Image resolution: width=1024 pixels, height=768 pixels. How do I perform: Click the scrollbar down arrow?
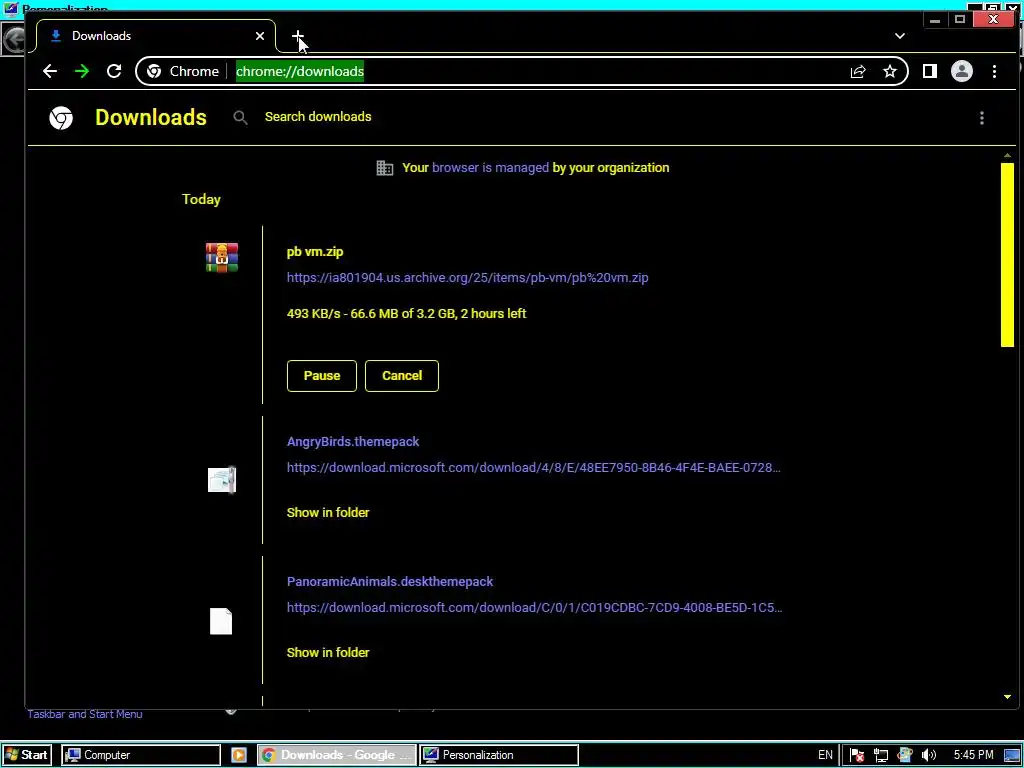[1007, 697]
